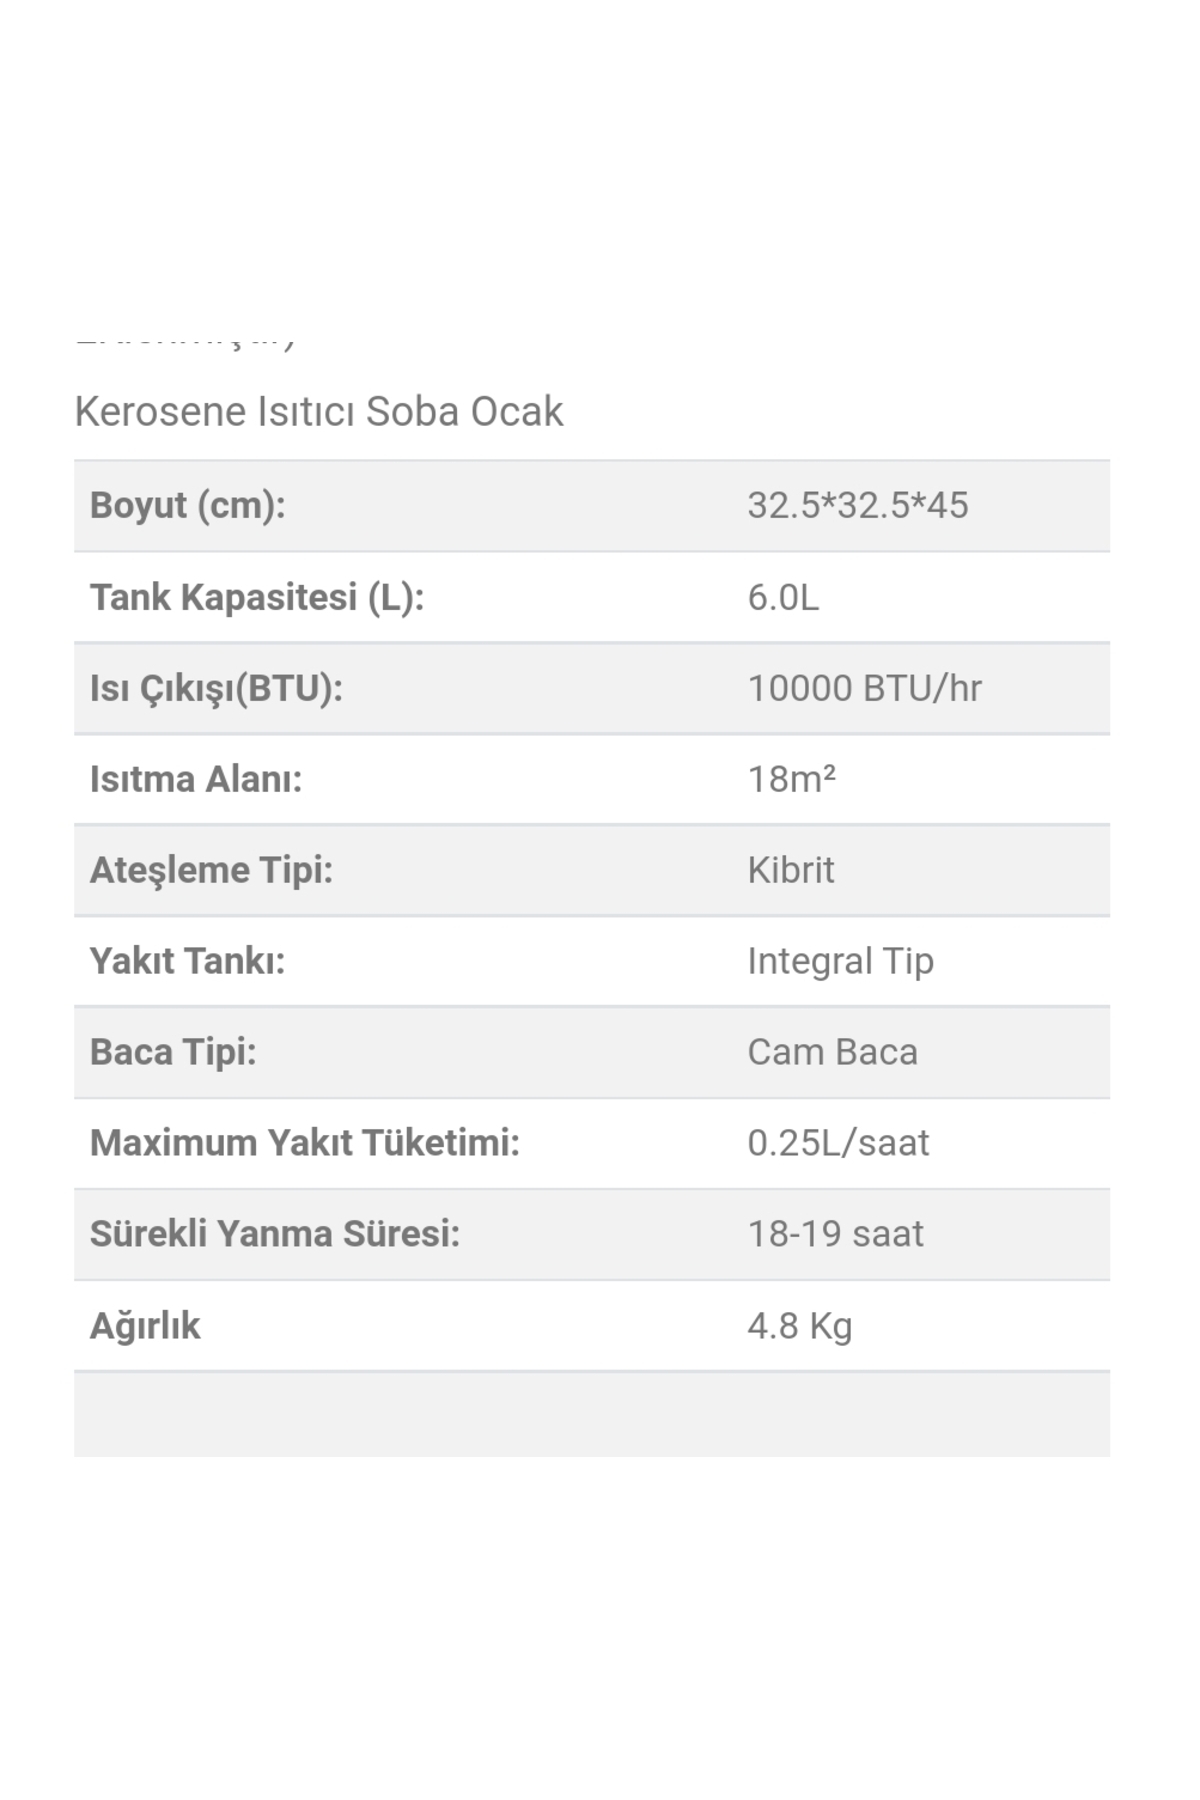Viewport: 1200px width, 1800px height.
Task: Click the 10000 BTU/hr value
Action: [864, 688]
